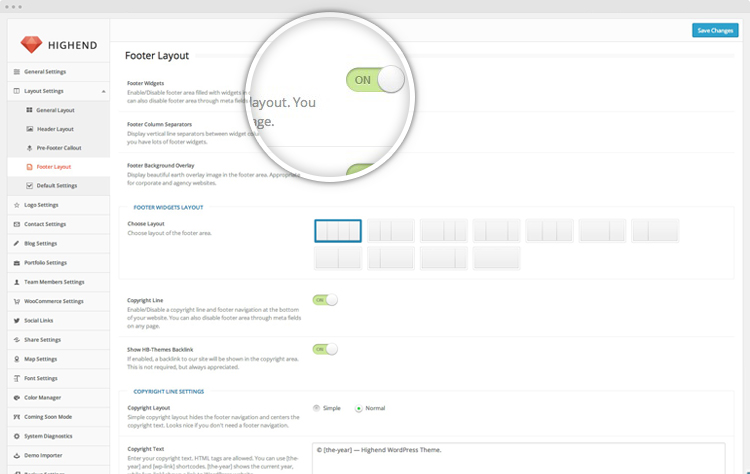
Task: Toggle Show HB-Themes Backlink switch
Action: [x=325, y=349]
